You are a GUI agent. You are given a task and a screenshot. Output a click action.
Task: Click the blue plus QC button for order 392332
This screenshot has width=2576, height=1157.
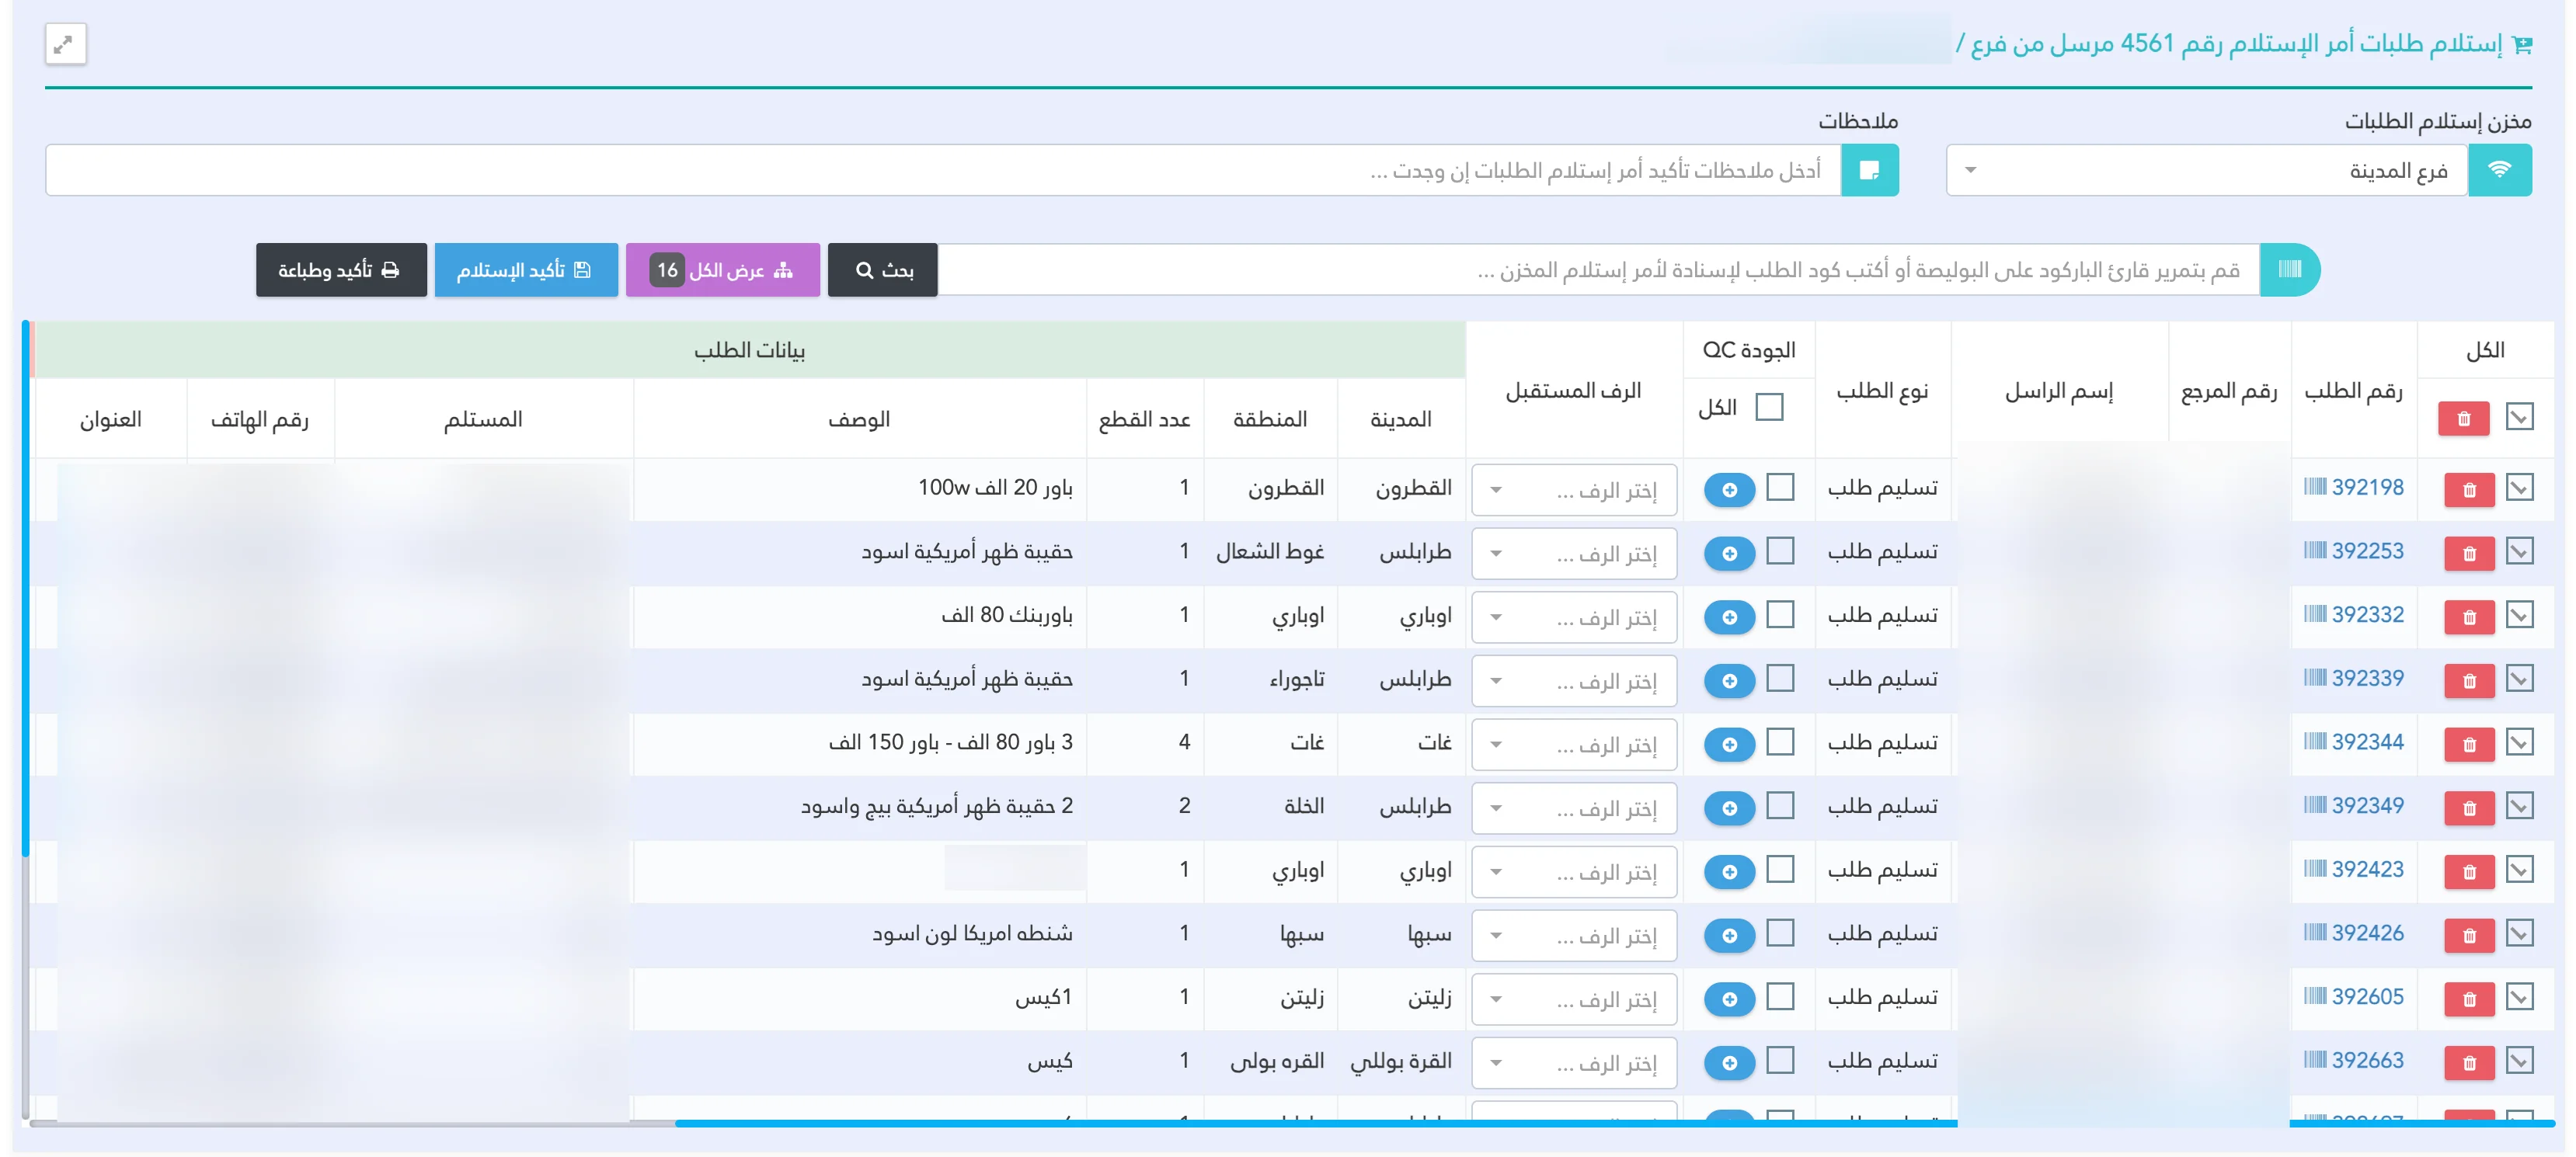coord(1729,617)
